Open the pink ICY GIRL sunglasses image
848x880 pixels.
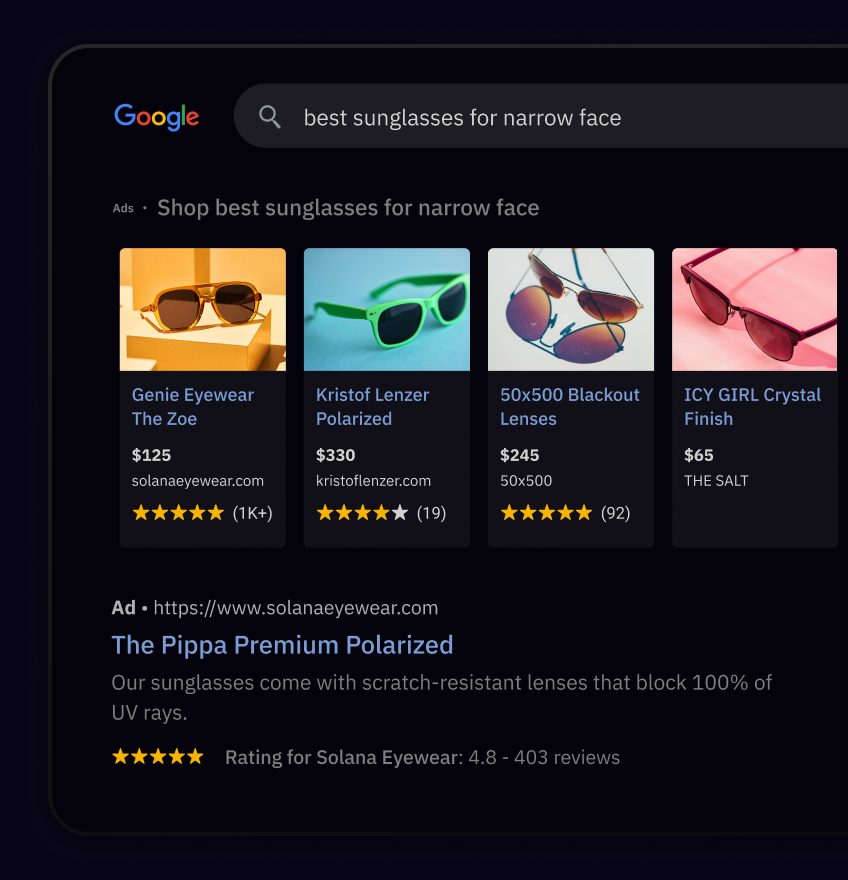[x=755, y=310]
